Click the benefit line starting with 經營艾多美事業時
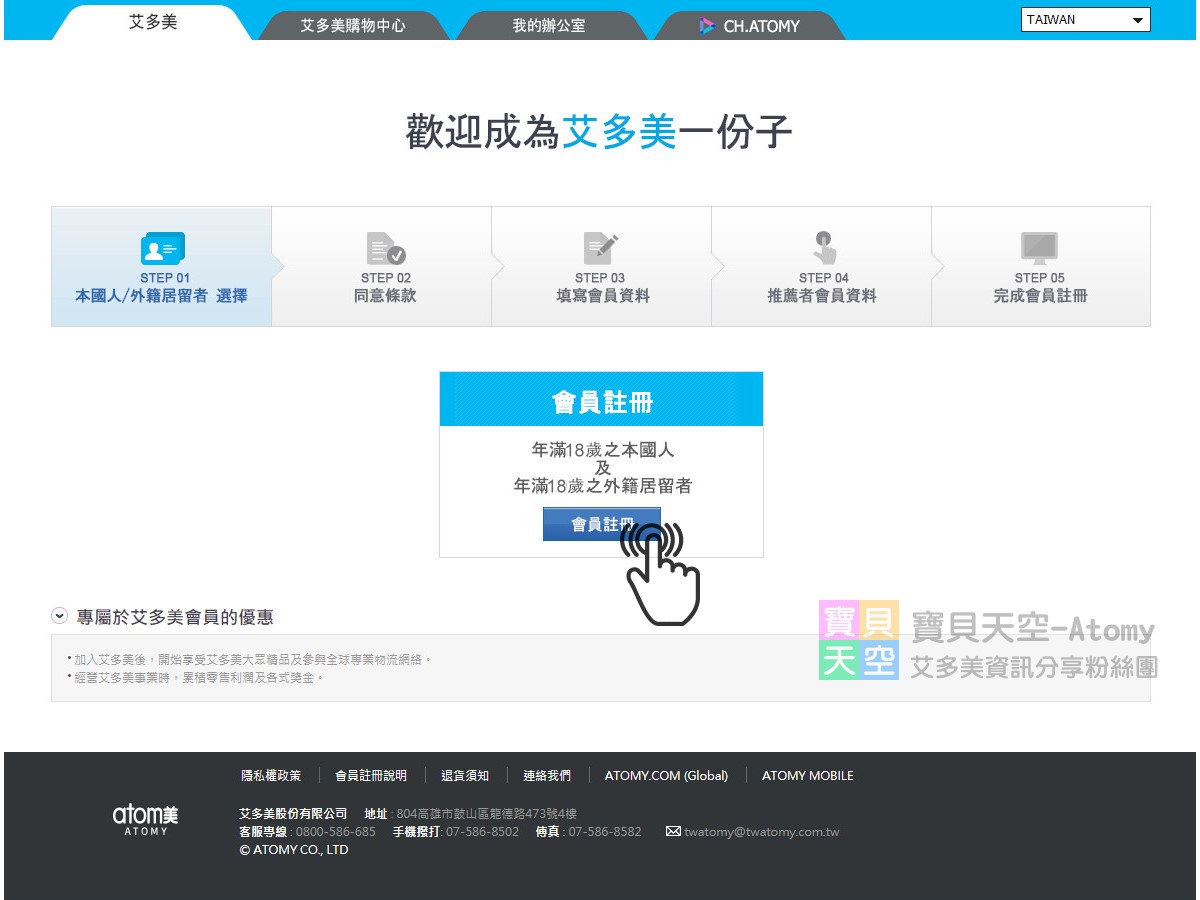1200x900 pixels. (199, 678)
